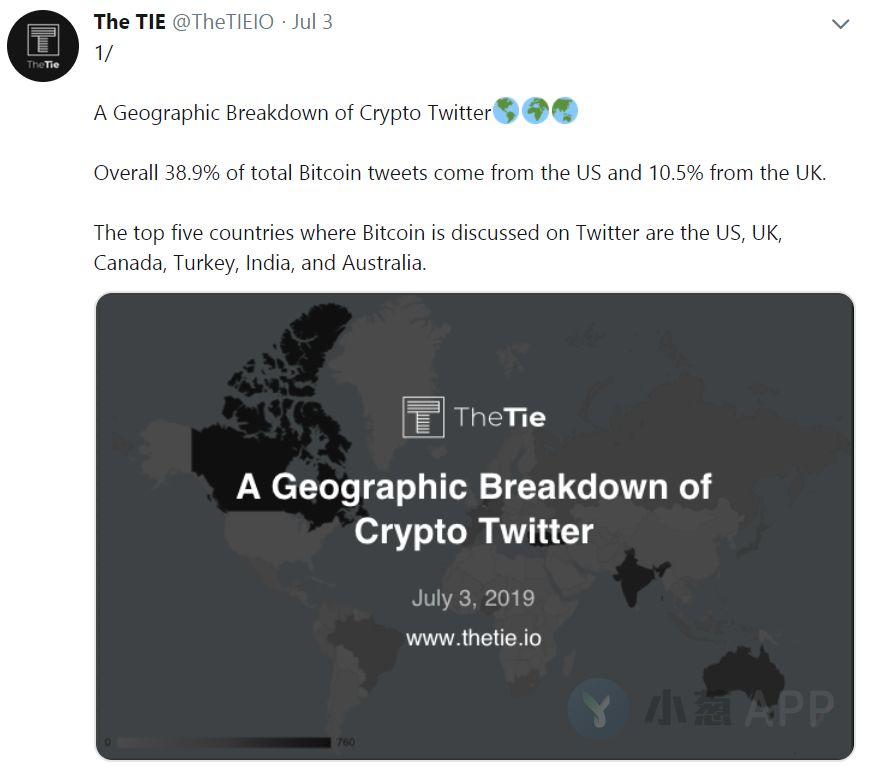Click the www.thetie.io text in image

(x=473, y=638)
